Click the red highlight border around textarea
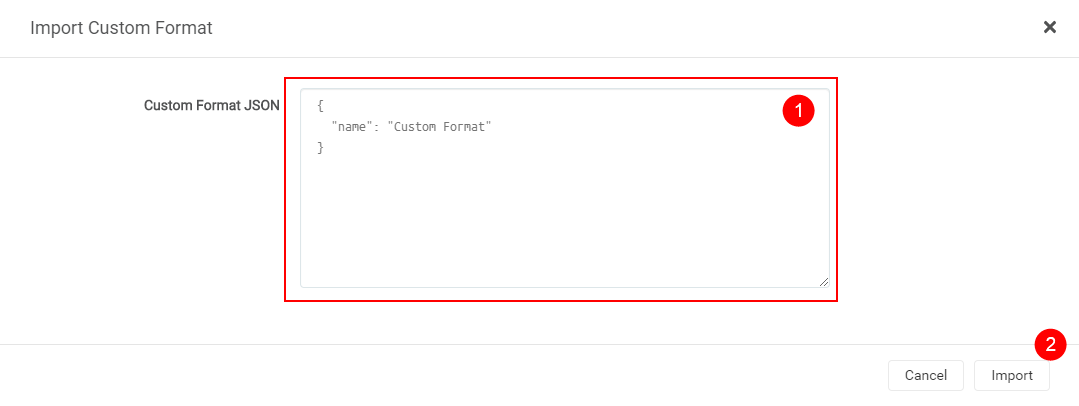1079x406 pixels. pyautogui.click(x=285, y=200)
